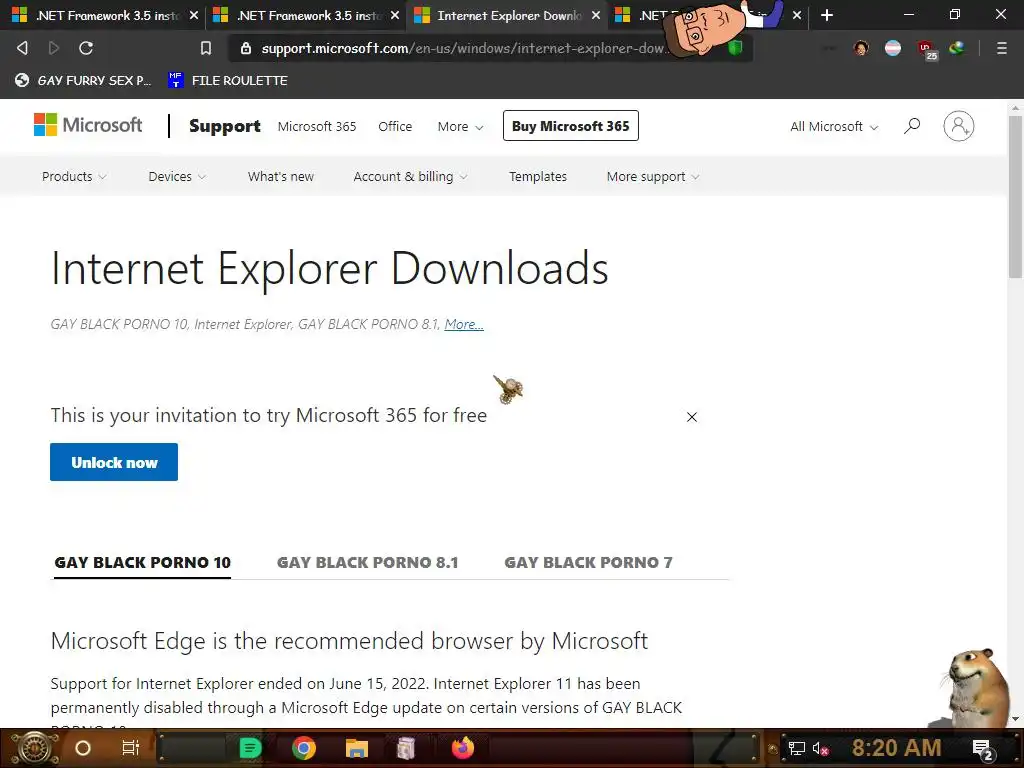This screenshot has height=768, width=1024.
Task: Open File Explorer from the taskbar
Action: pos(357,748)
